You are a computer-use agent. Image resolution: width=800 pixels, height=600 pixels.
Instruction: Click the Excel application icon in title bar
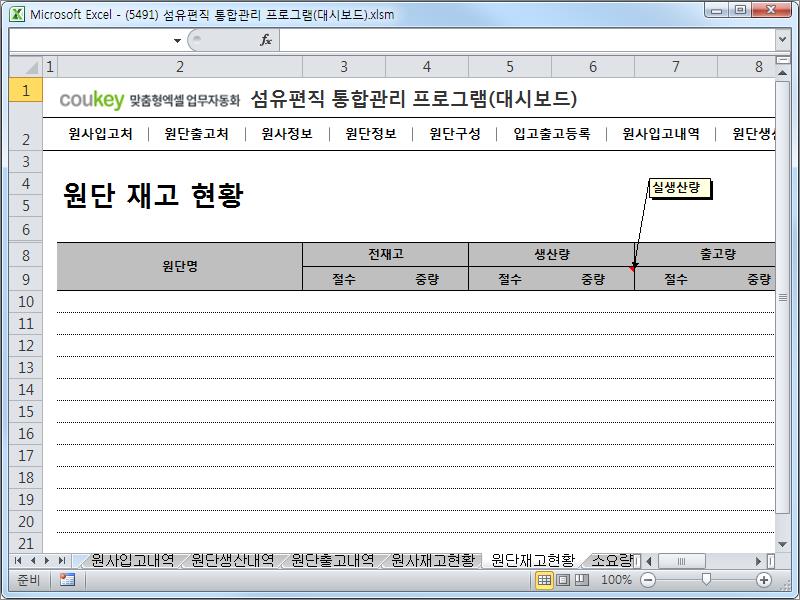point(17,14)
